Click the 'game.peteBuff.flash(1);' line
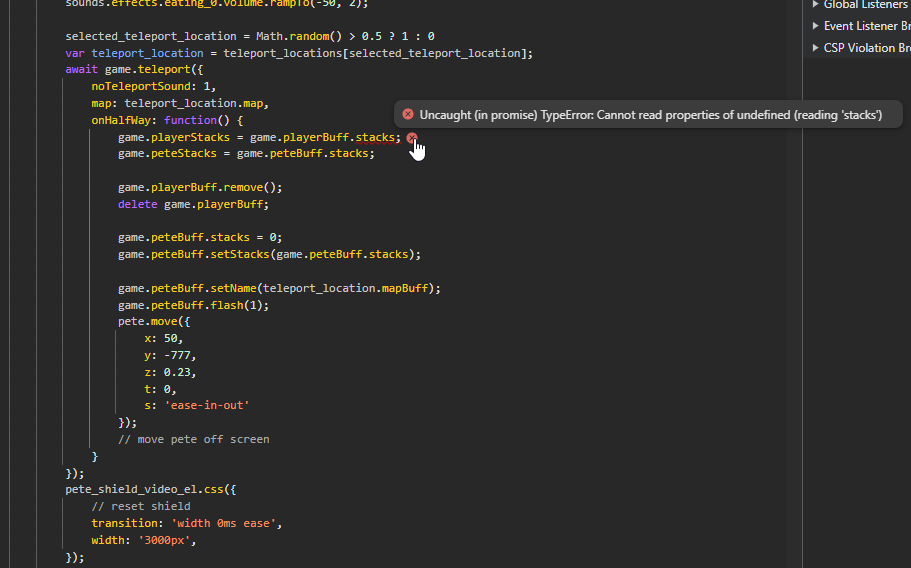This screenshot has width=911, height=568. click(193, 305)
